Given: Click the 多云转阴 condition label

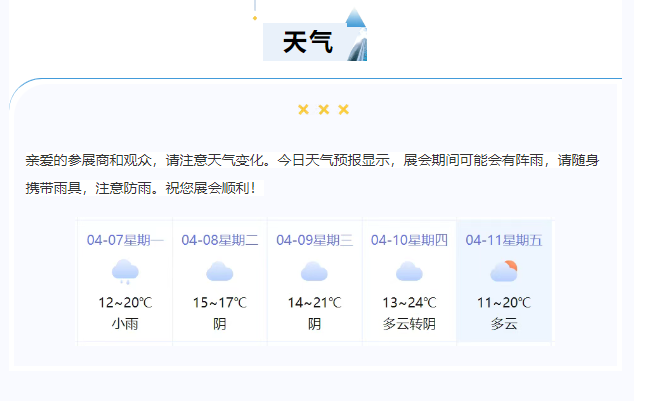Looking at the screenshot, I should coord(409,324).
